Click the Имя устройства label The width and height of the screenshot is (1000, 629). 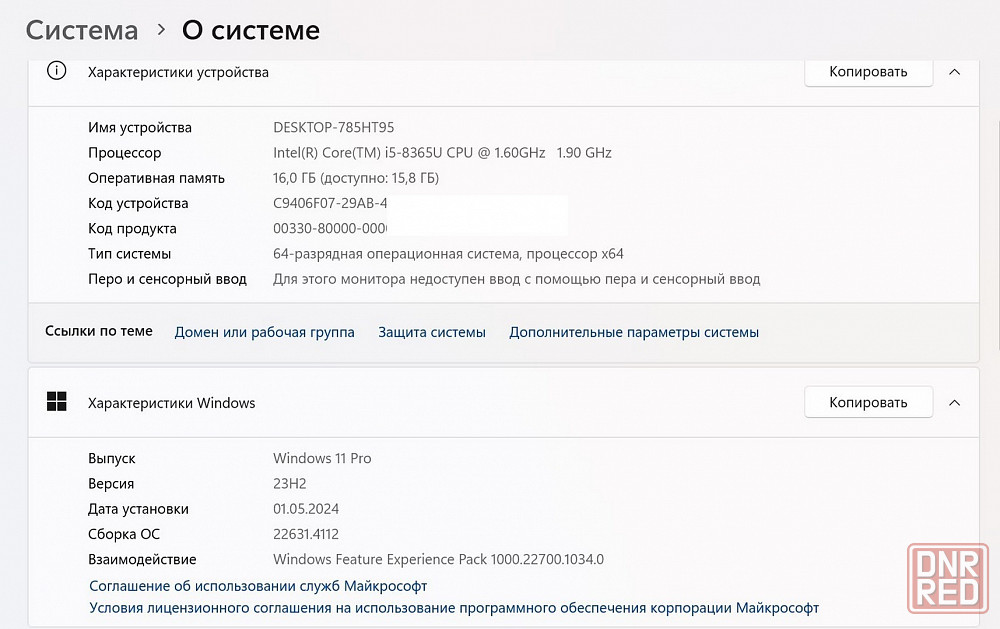click(x=140, y=128)
